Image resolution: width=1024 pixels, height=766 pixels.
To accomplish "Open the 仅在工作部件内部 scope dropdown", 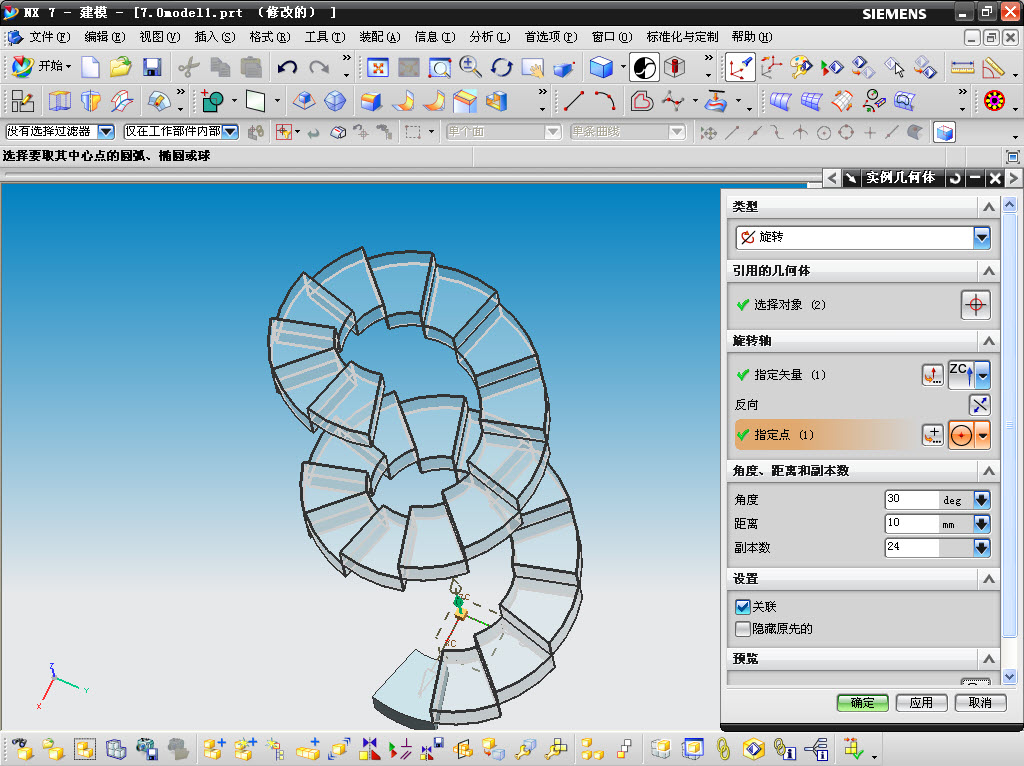I will [x=230, y=132].
